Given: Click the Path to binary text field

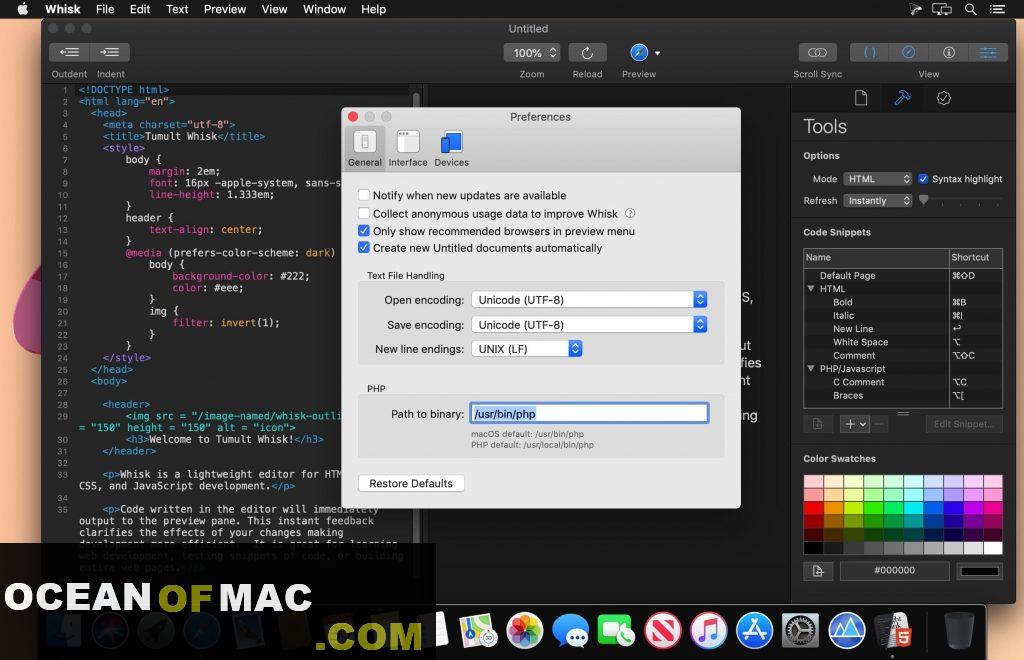Looking at the screenshot, I should (x=589, y=413).
